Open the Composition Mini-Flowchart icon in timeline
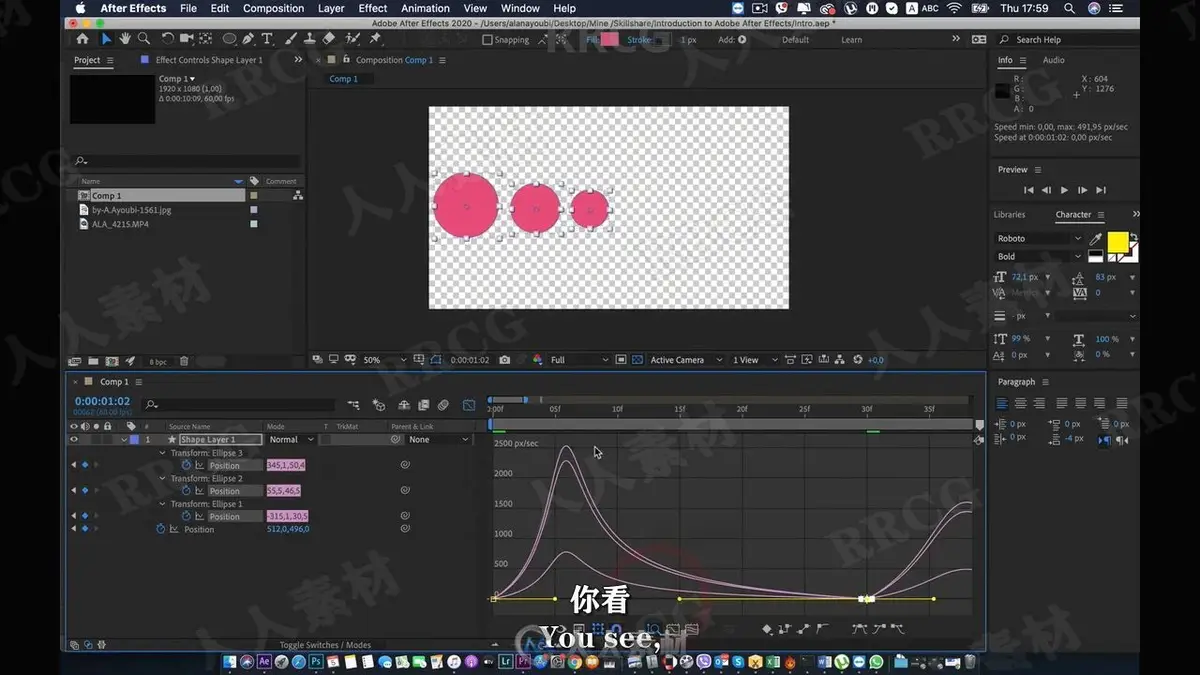This screenshot has height=675, width=1200. click(353, 405)
